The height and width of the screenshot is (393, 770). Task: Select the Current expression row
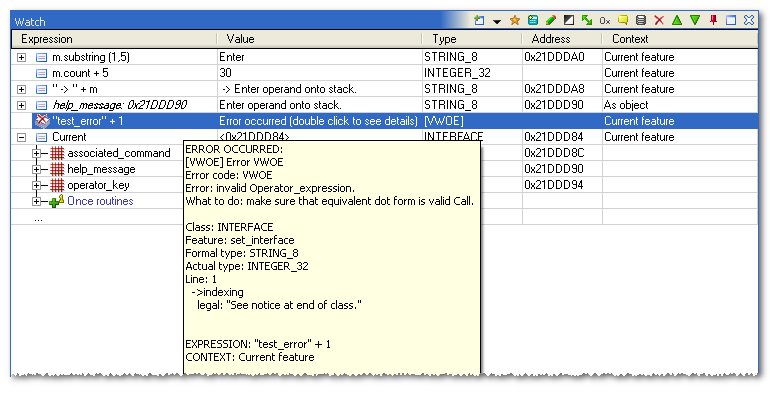click(x=69, y=137)
